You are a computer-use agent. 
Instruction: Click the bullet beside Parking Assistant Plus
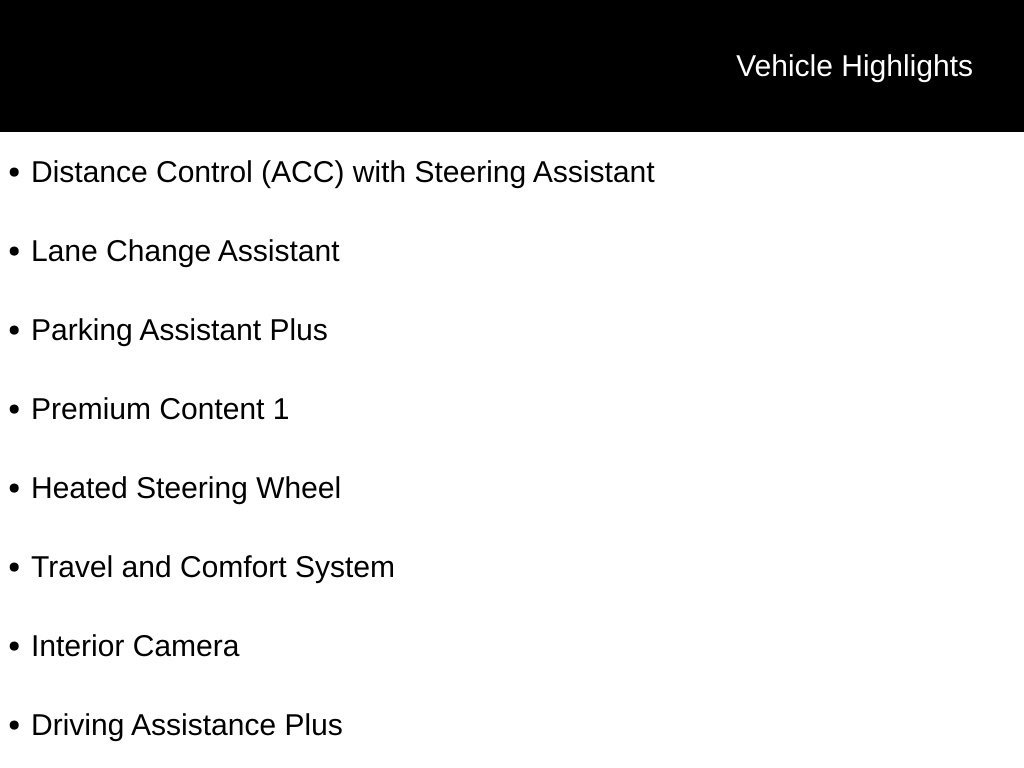point(14,331)
